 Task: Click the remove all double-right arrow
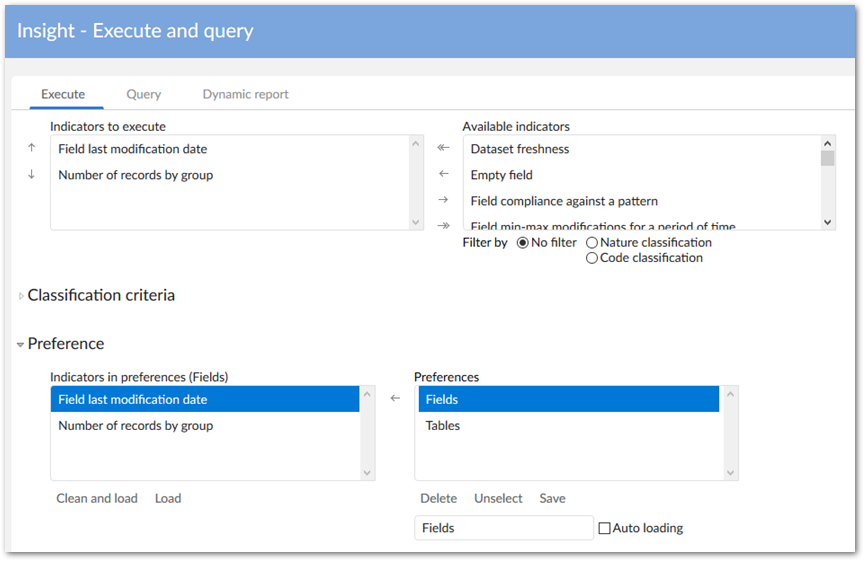tap(444, 225)
